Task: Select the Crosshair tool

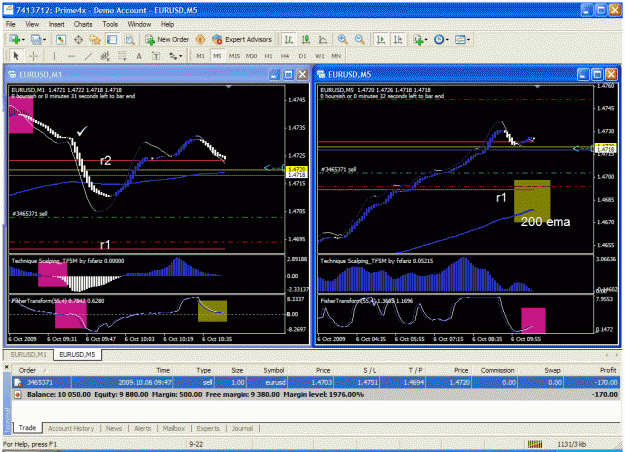Action: click(x=33, y=56)
